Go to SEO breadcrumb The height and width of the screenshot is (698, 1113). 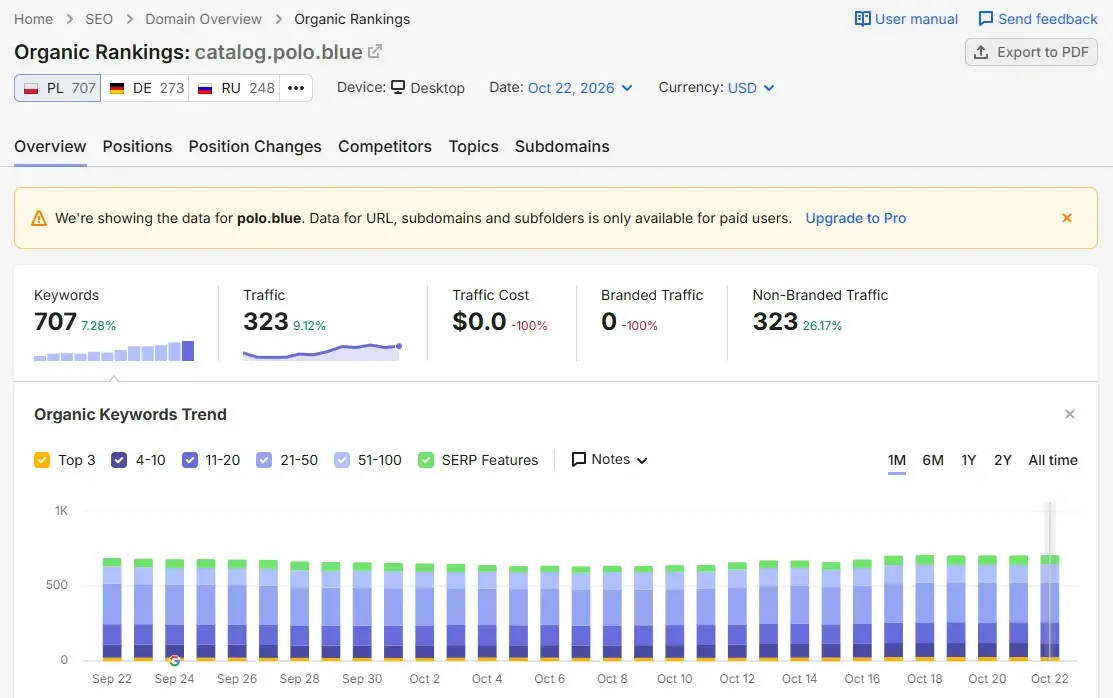99,19
